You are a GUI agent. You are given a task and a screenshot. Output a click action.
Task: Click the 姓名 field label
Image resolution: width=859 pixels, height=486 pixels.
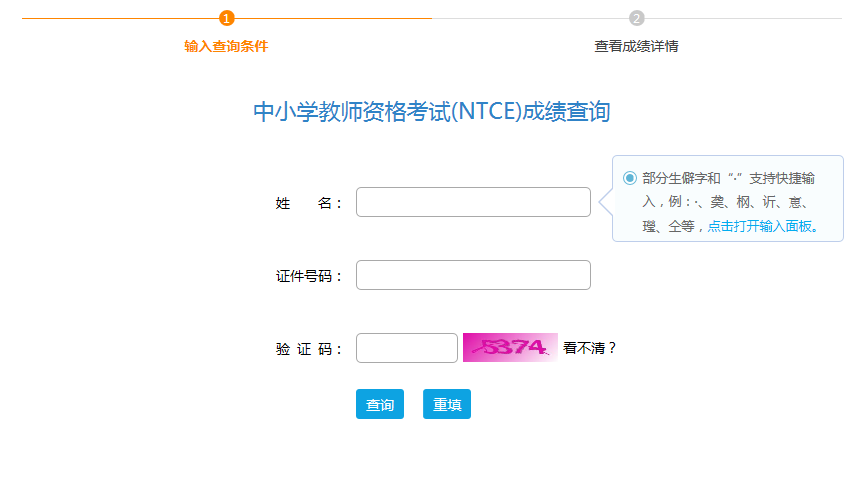tap(308, 203)
